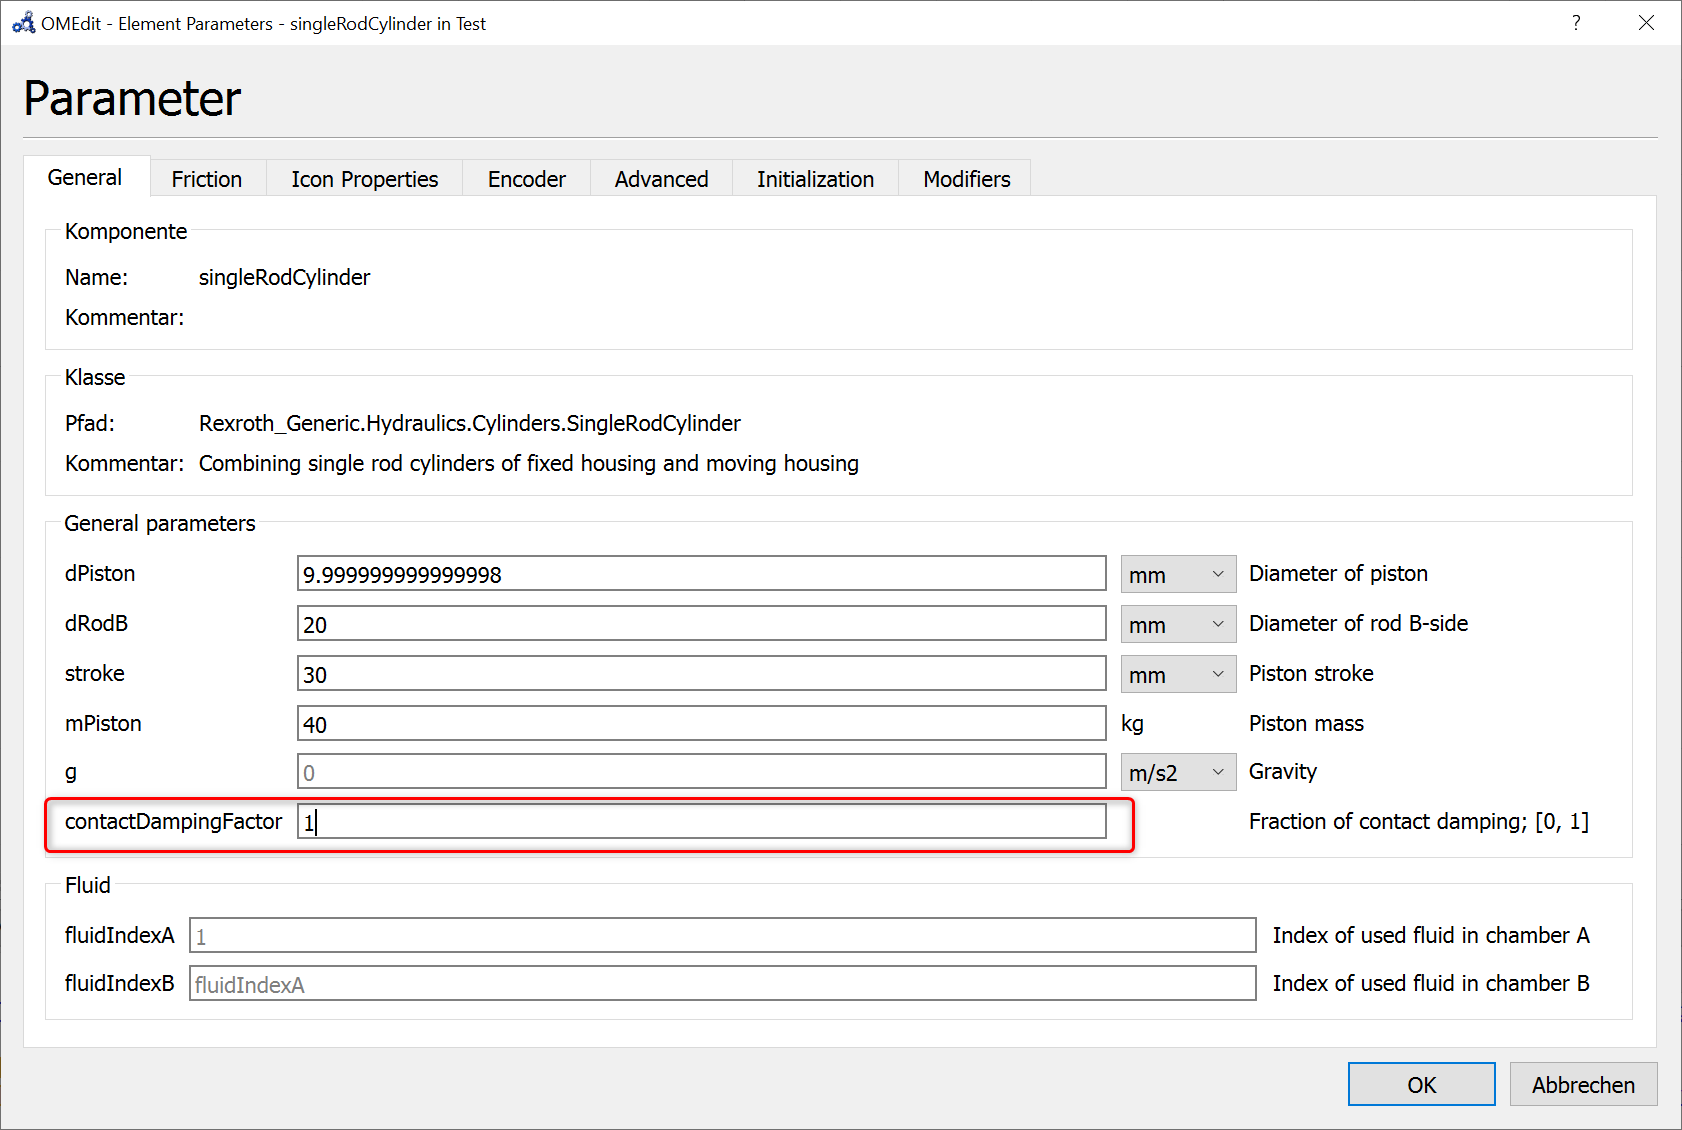Open the dPiston unit dropdown
This screenshot has height=1130, width=1682.
pyautogui.click(x=1178, y=574)
